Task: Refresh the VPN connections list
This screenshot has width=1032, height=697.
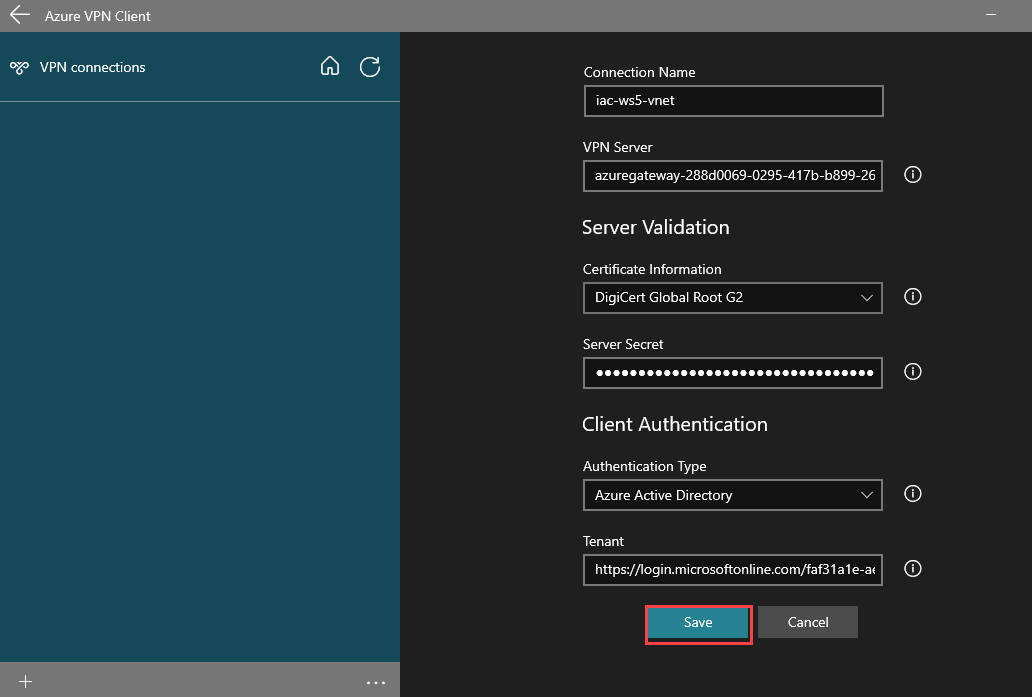Action: (x=370, y=66)
